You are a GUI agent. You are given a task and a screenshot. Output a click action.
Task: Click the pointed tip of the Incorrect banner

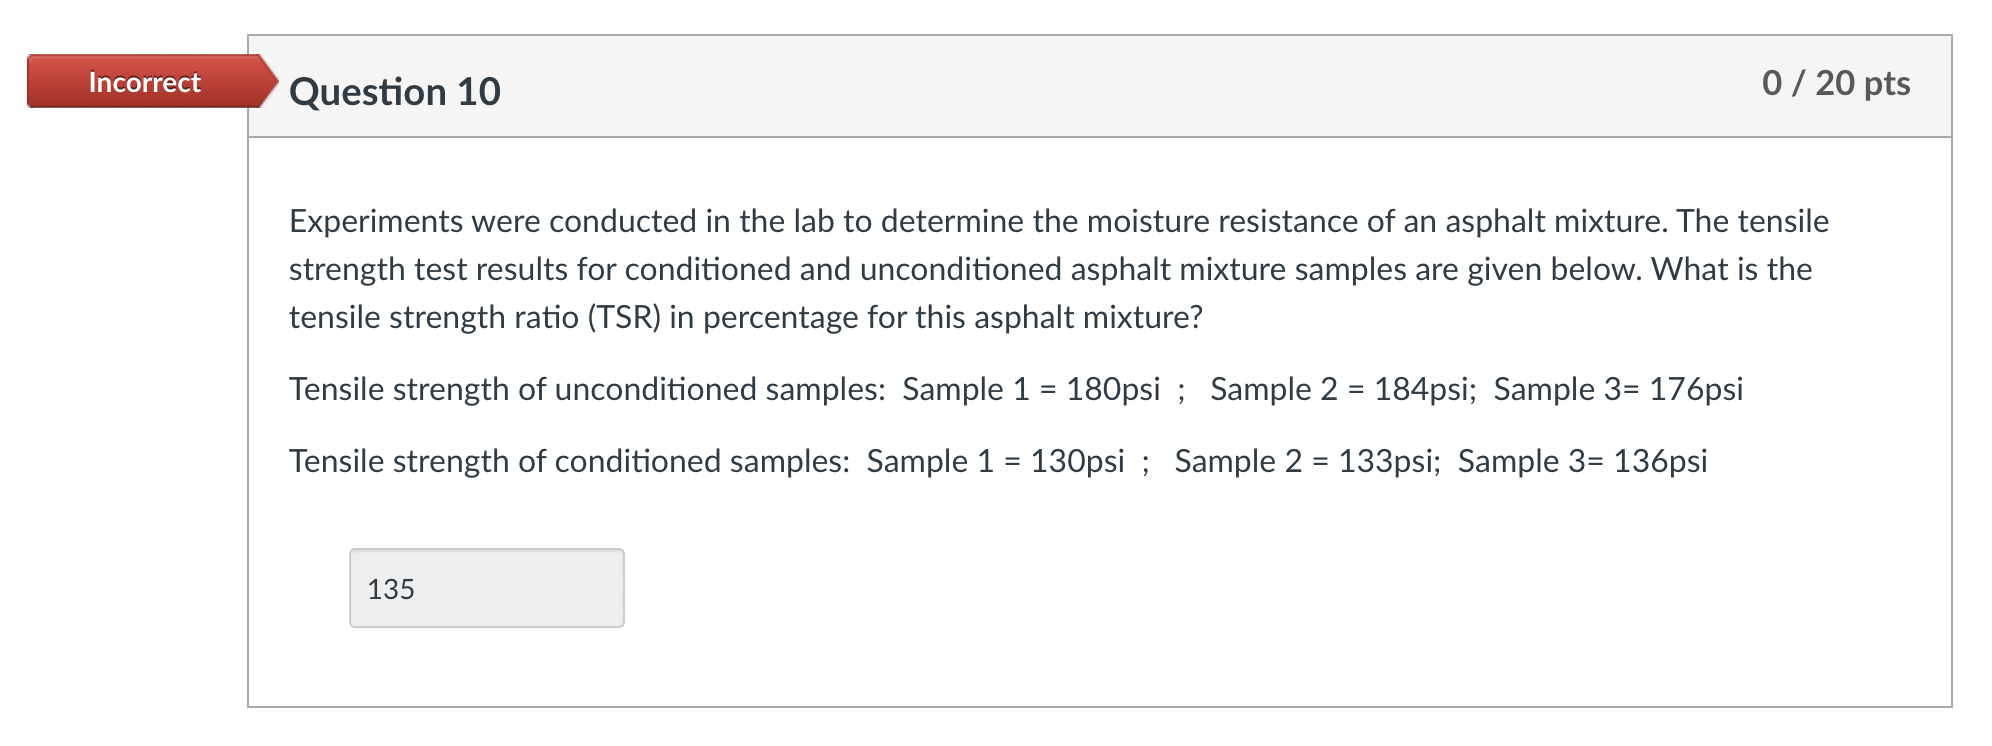pyautogui.click(x=270, y=82)
